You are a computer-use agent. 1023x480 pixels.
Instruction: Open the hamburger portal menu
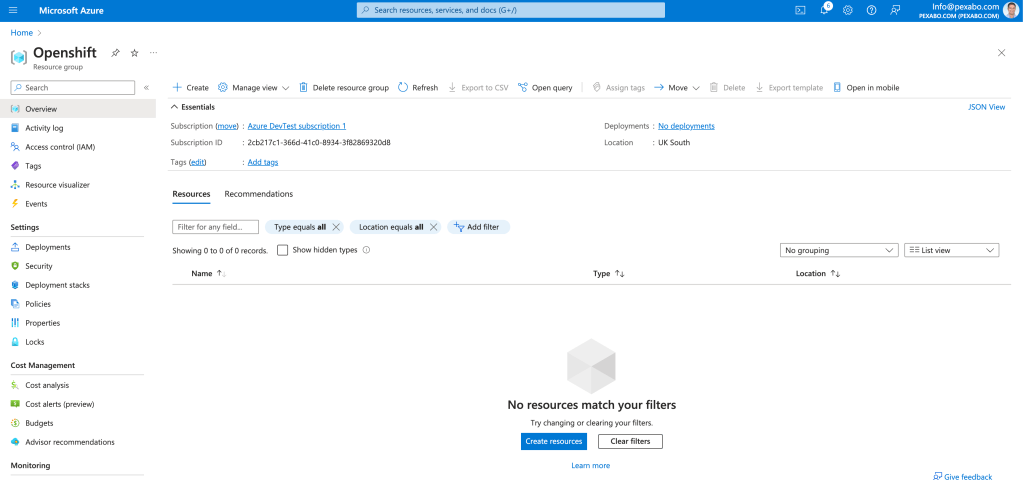14,10
